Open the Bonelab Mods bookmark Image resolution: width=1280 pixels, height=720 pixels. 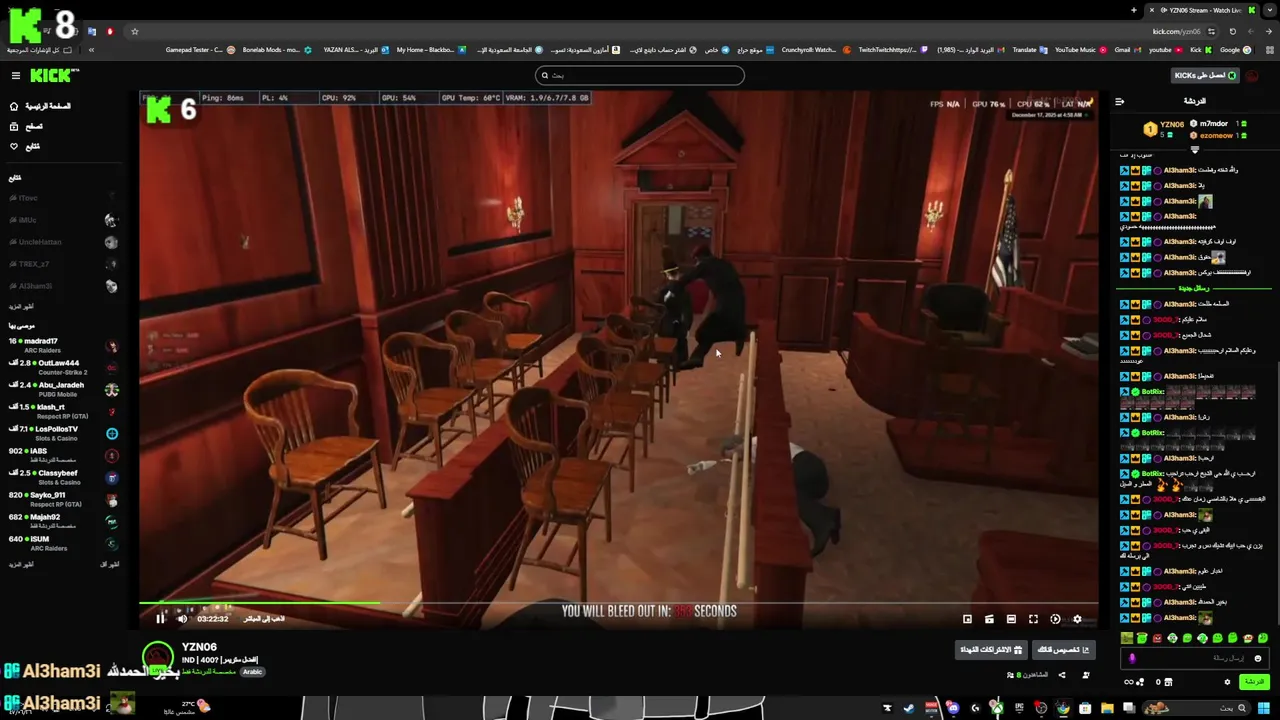click(276, 50)
